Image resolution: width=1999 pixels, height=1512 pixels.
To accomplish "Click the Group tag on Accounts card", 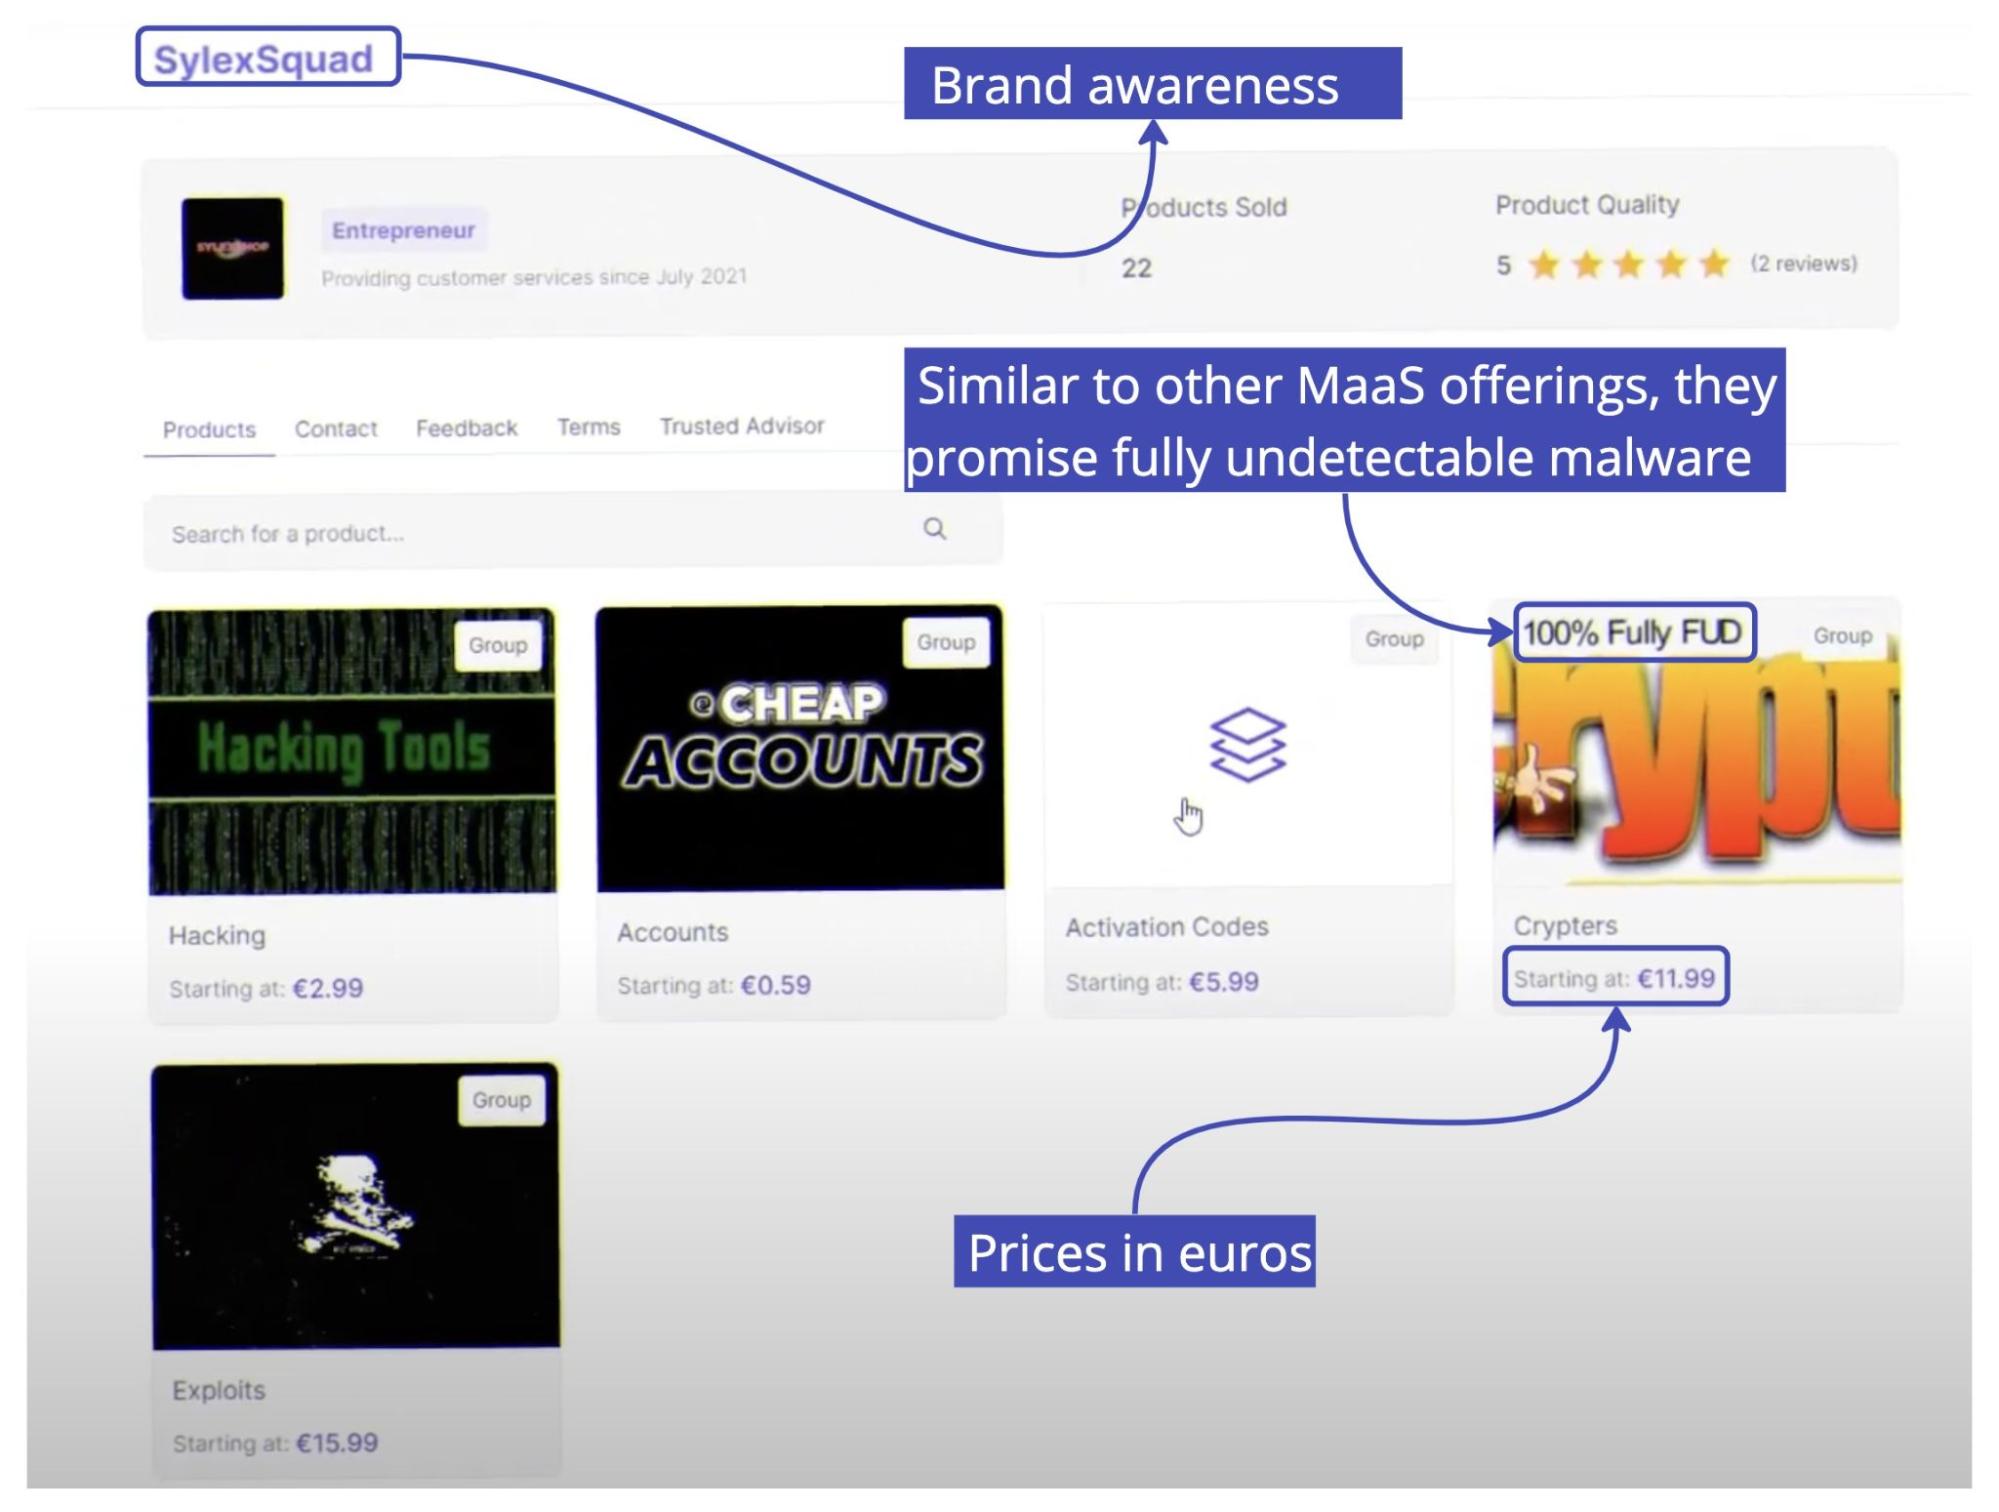I will [945, 642].
